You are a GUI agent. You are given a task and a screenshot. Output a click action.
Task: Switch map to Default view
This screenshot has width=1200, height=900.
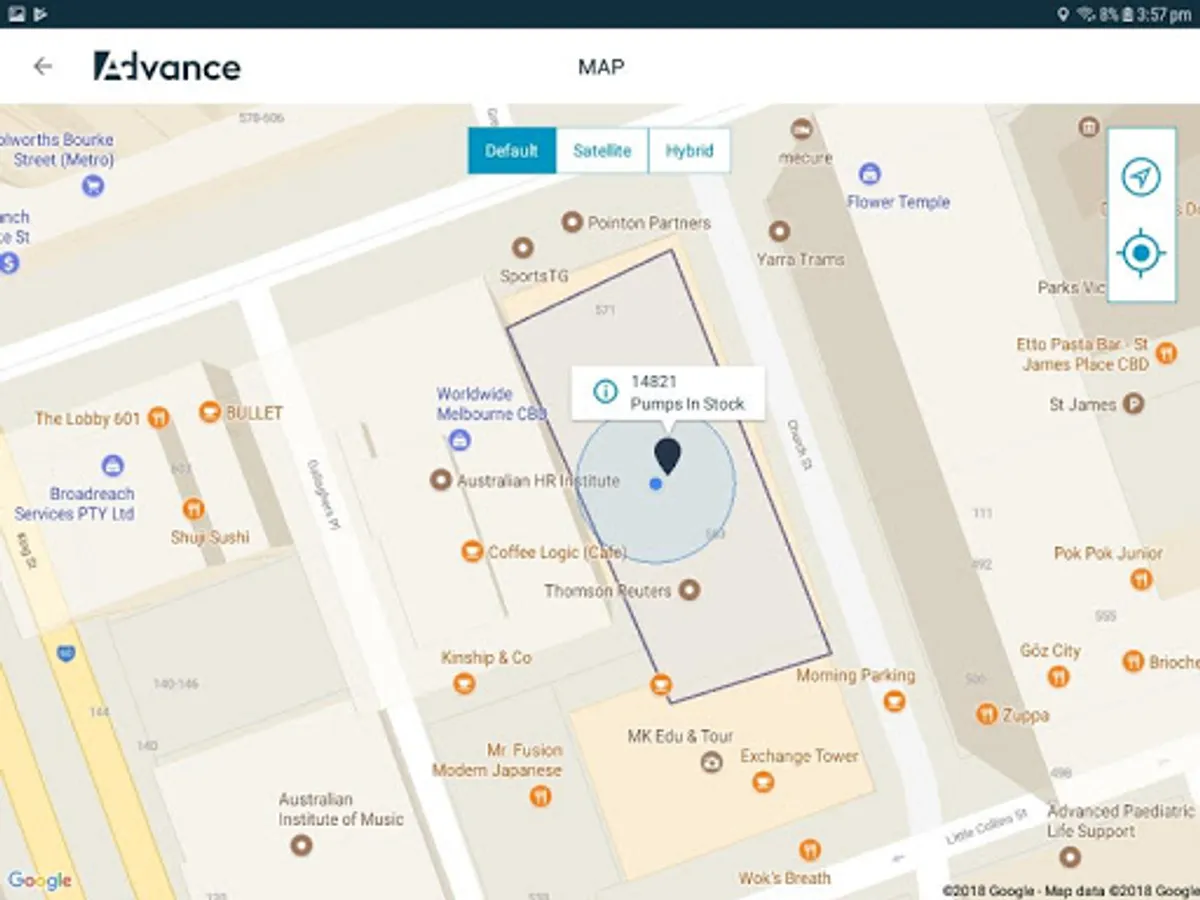click(x=512, y=151)
